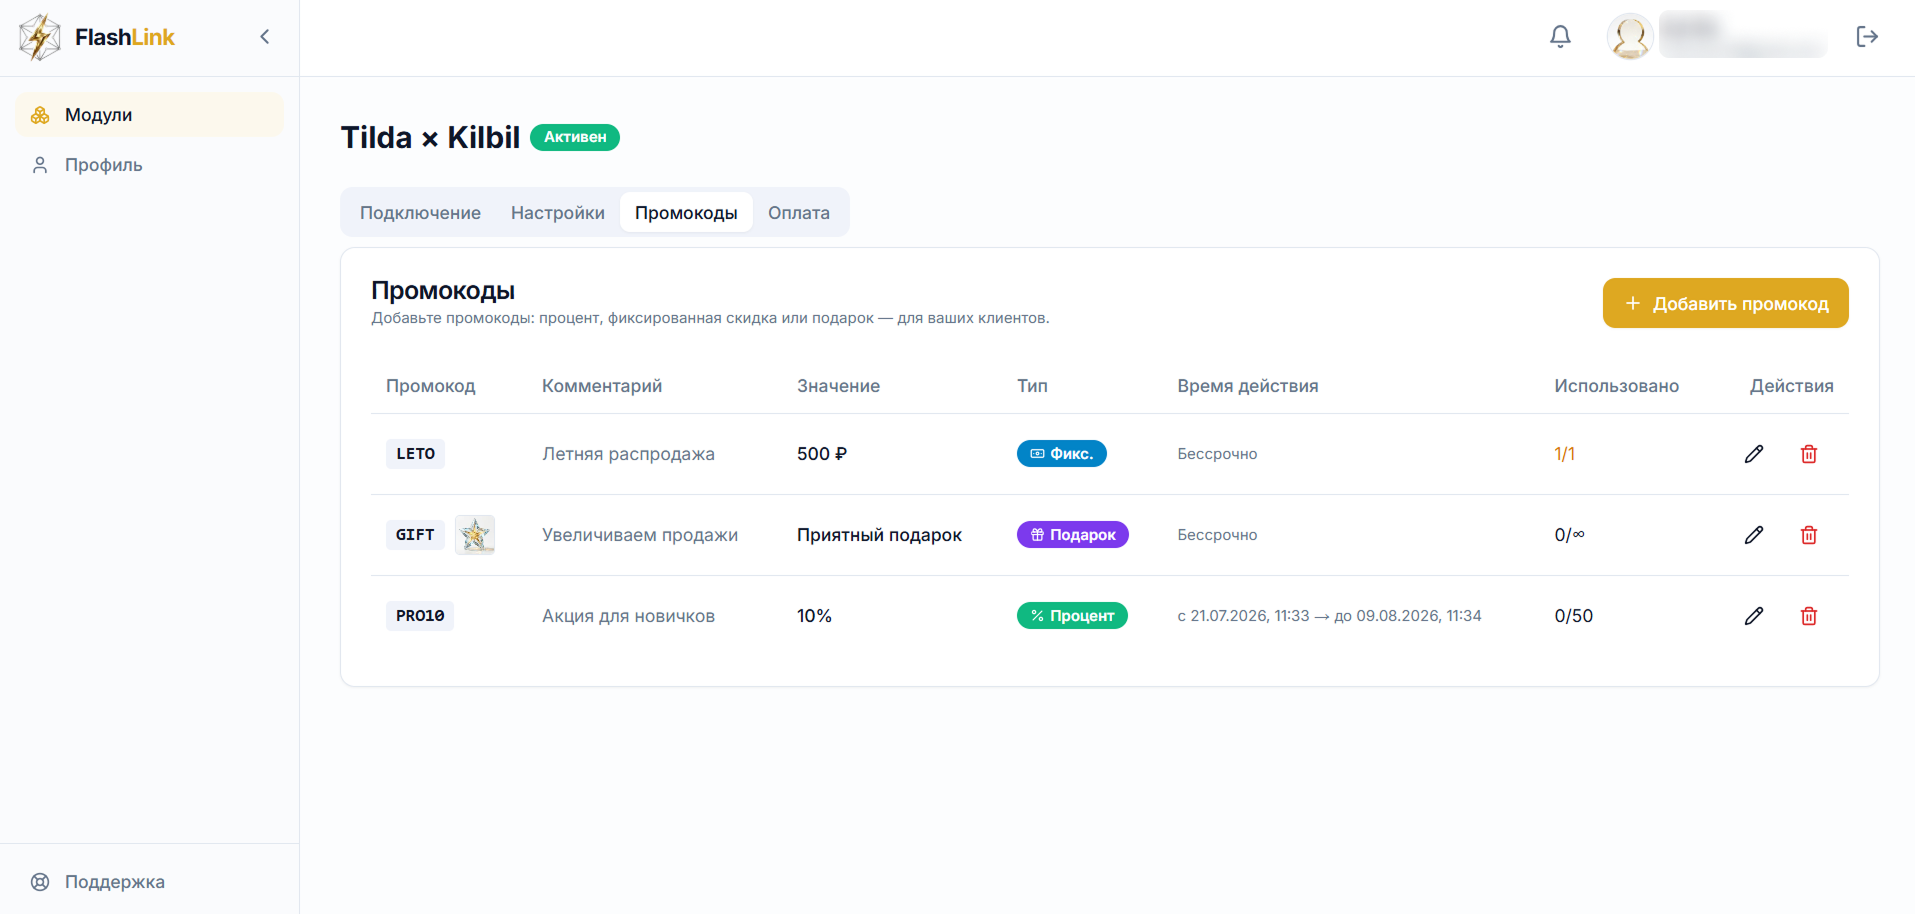Click the GIFT promo code chip
The image size is (1915, 914).
click(x=415, y=535)
